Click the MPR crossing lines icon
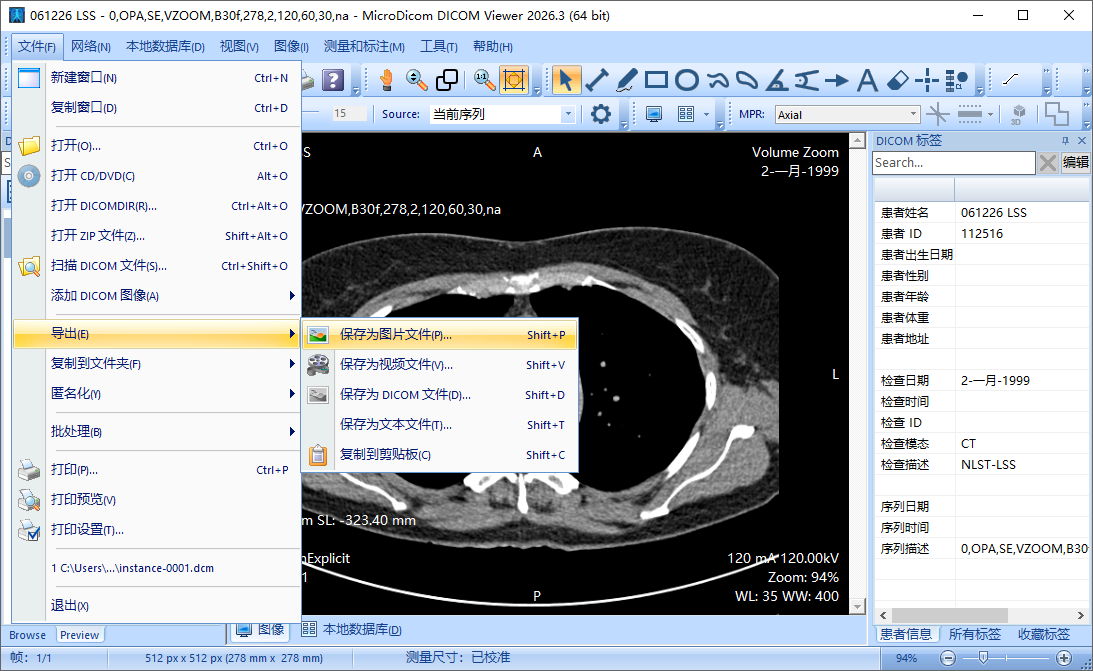This screenshot has height=671, width=1093. point(938,114)
